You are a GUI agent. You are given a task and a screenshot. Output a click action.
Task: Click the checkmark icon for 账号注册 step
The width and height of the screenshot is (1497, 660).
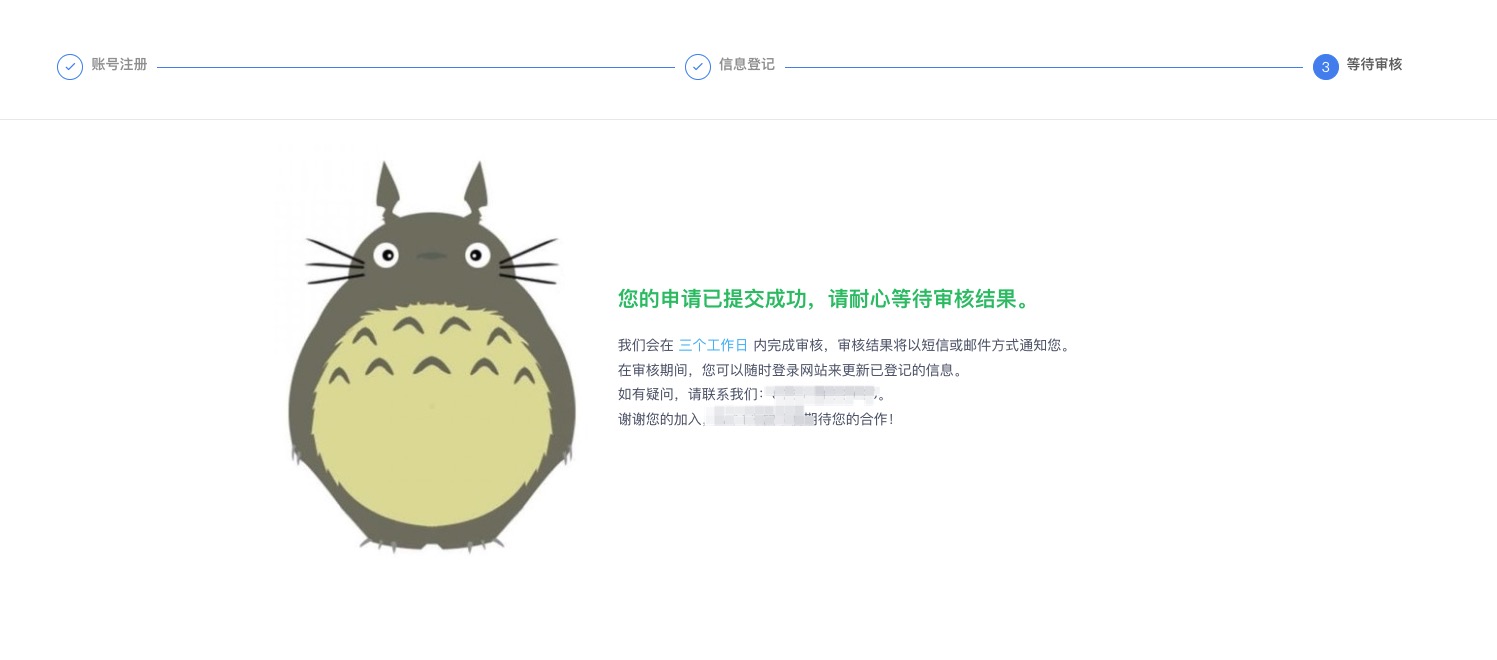[70, 67]
